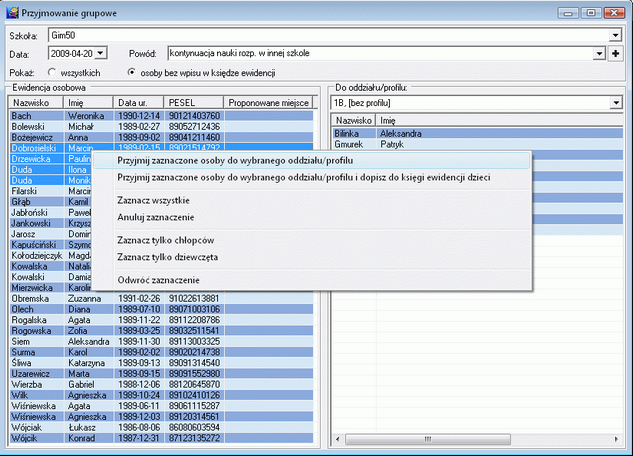Select the row 'Jarosz'
The image size is (633, 456).
click(x=51, y=234)
